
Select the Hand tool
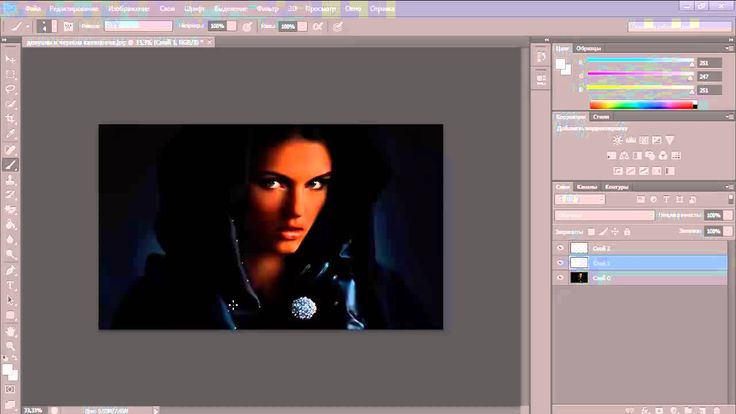(x=10, y=331)
